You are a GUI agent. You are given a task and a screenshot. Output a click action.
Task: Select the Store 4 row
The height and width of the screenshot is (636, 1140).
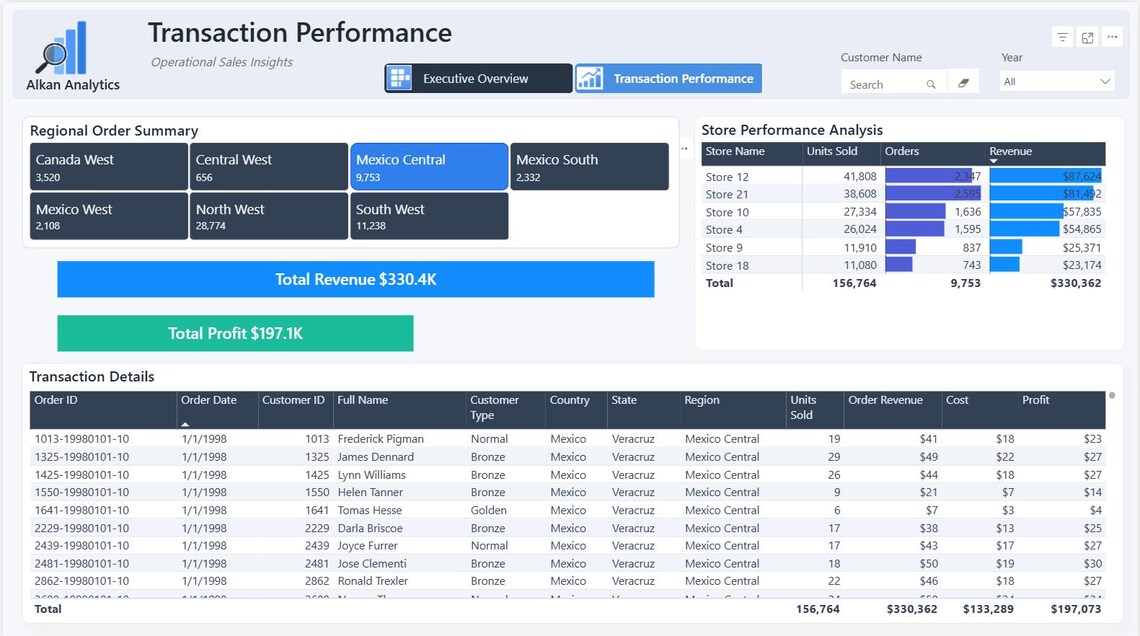click(x=903, y=229)
